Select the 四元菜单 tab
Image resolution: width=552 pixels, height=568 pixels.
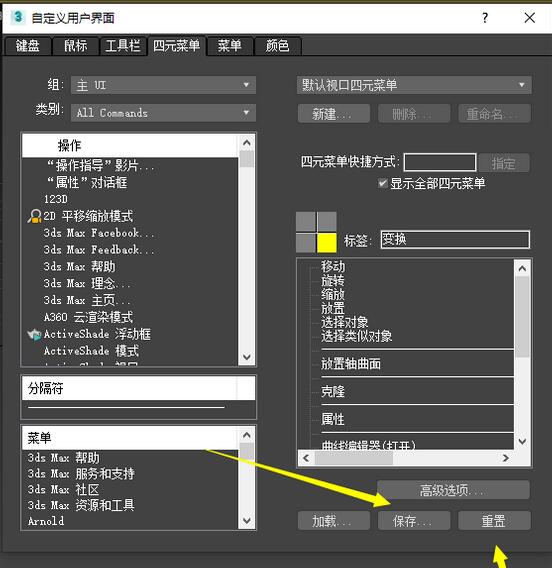(x=176, y=46)
